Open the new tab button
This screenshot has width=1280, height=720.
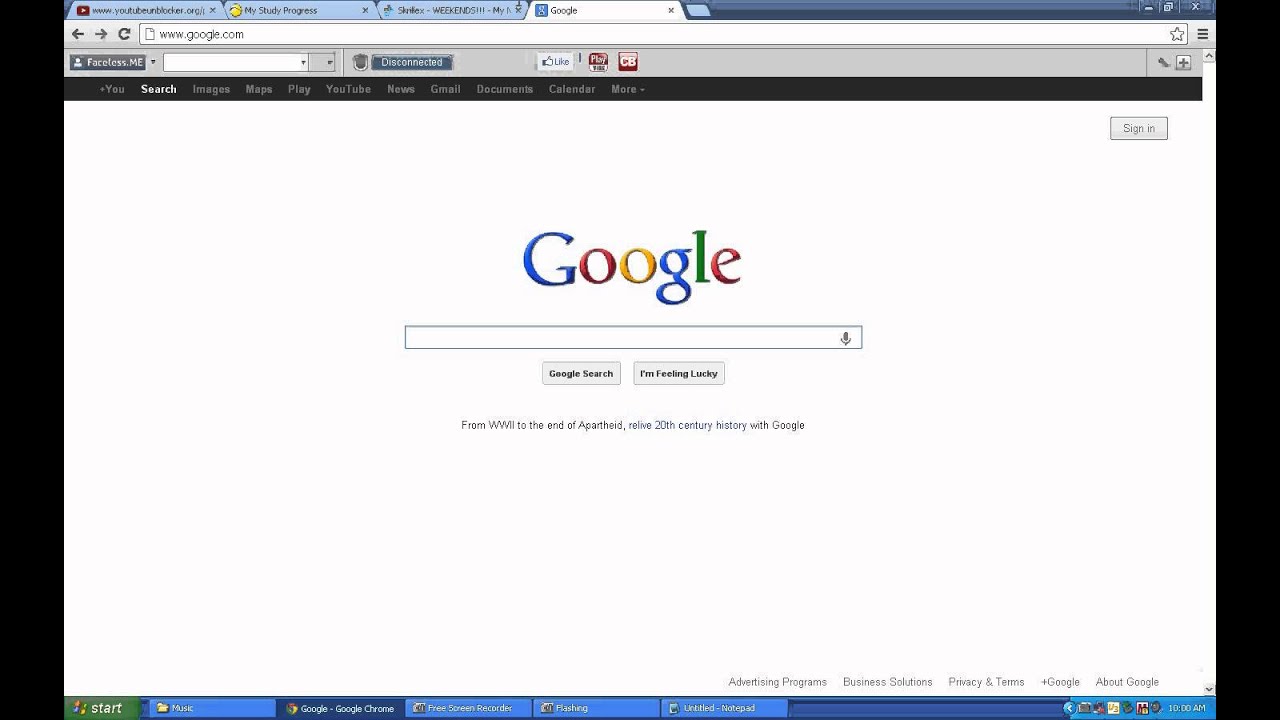point(698,10)
